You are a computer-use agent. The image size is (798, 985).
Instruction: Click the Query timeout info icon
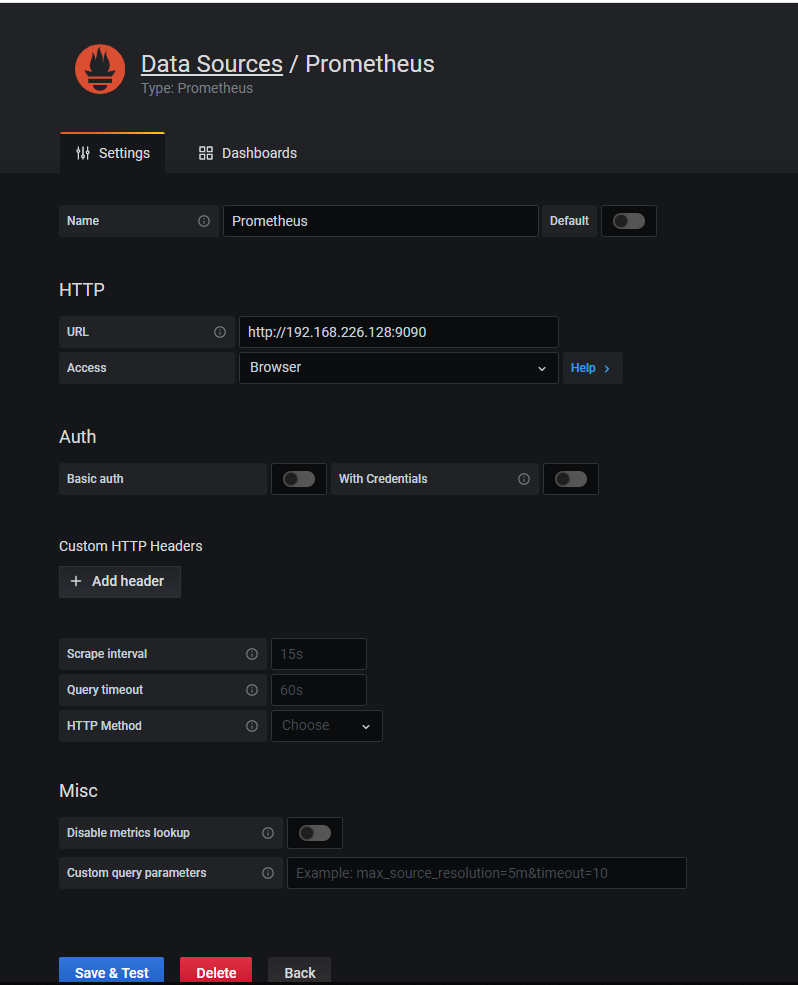tap(252, 690)
